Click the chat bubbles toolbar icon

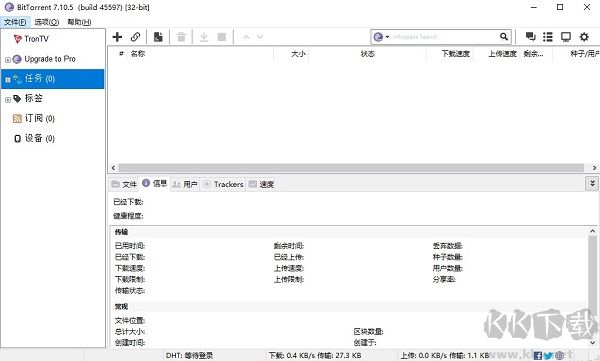coord(530,36)
